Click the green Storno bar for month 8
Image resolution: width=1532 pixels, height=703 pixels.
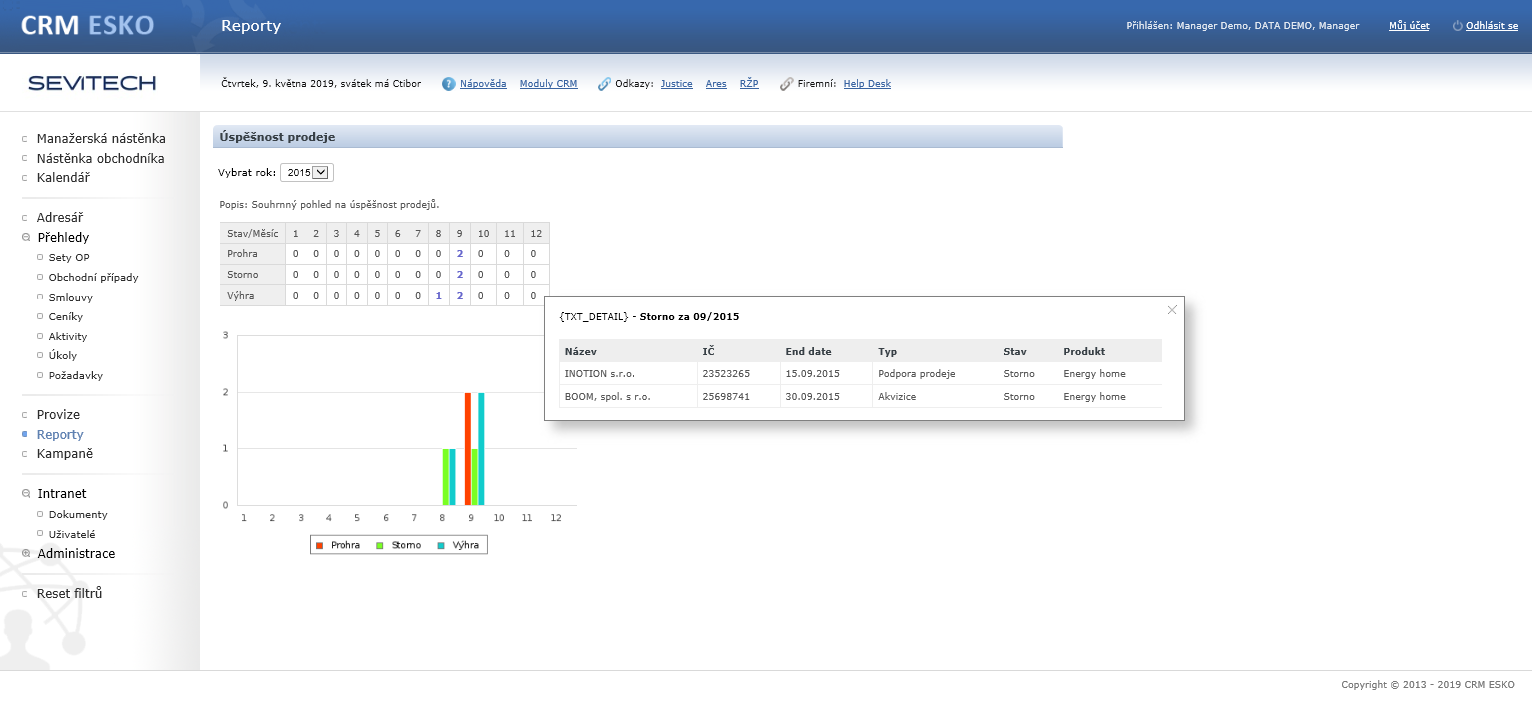pos(446,477)
